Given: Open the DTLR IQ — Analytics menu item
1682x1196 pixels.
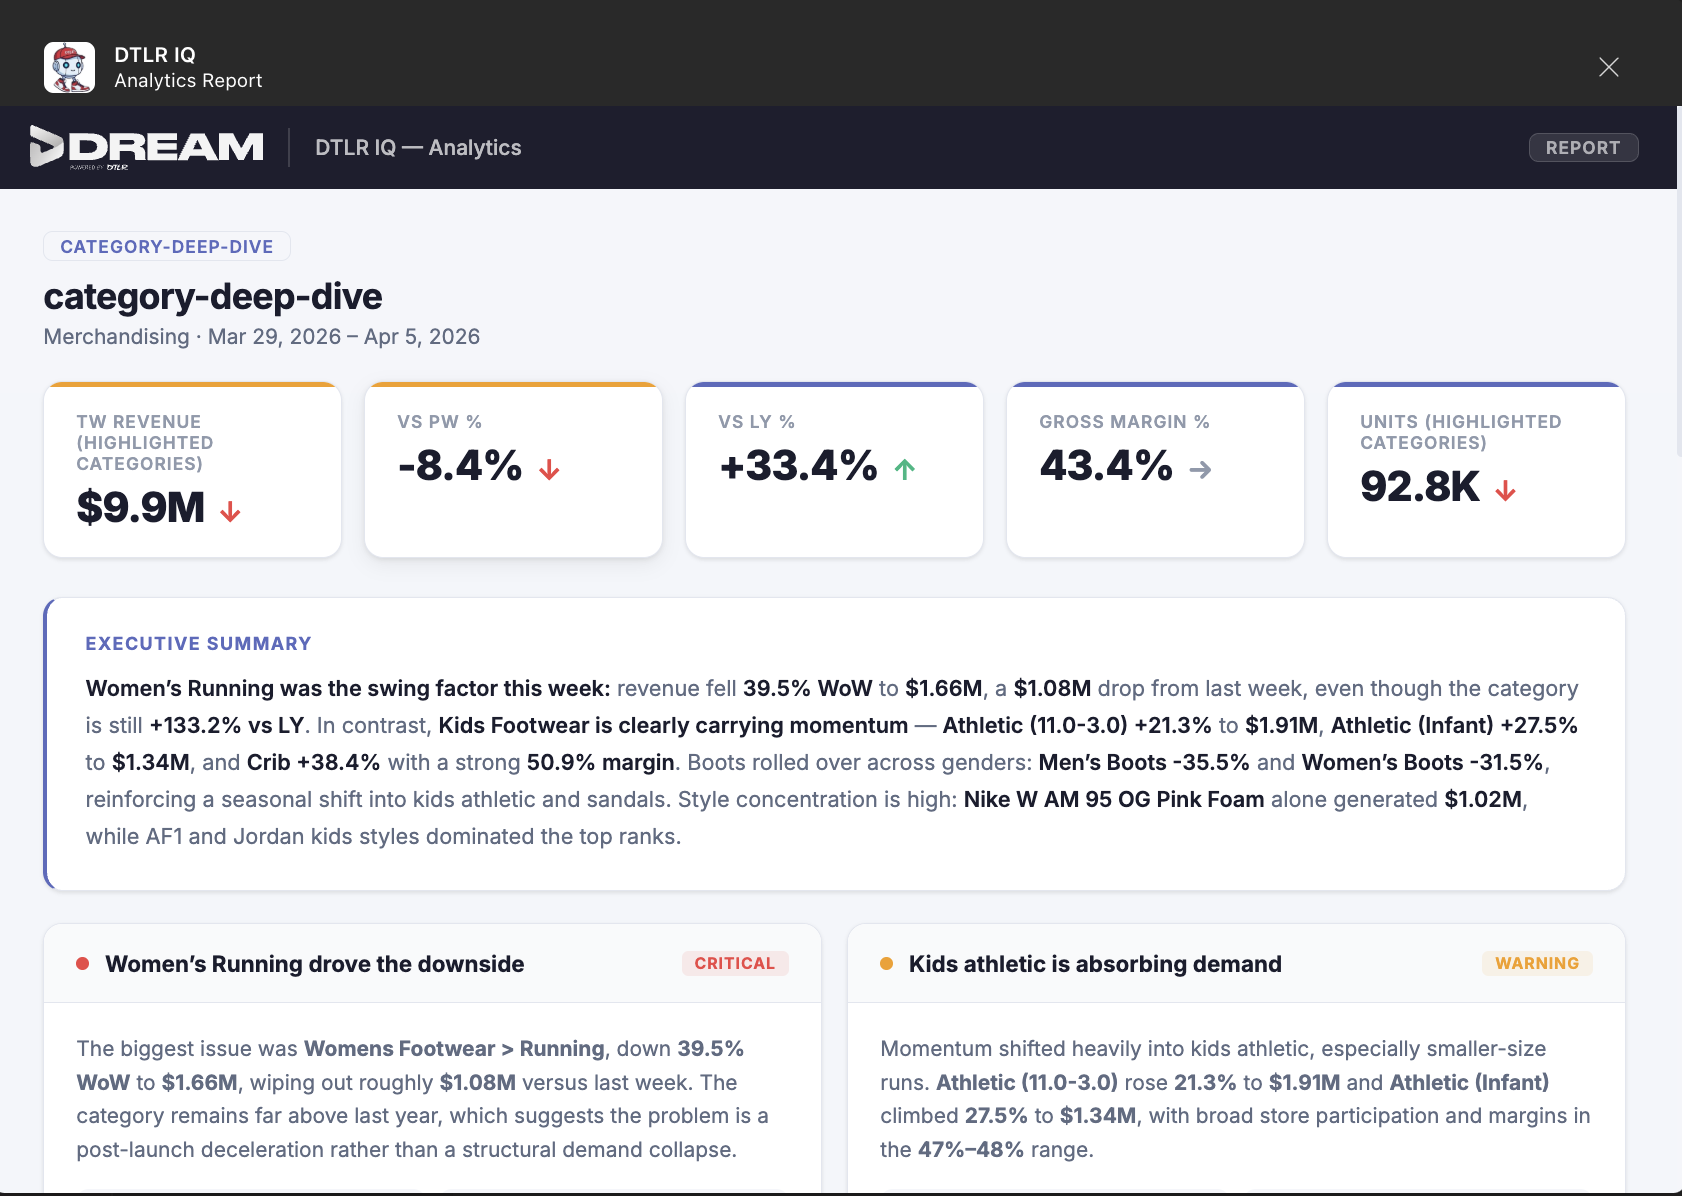Looking at the screenshot, I should [418, 147].
